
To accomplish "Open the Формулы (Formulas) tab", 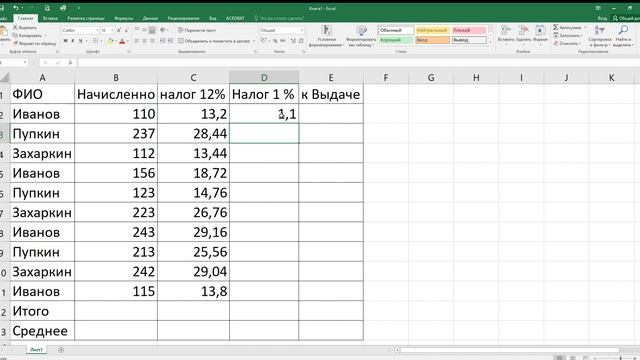I will point(124,18).
